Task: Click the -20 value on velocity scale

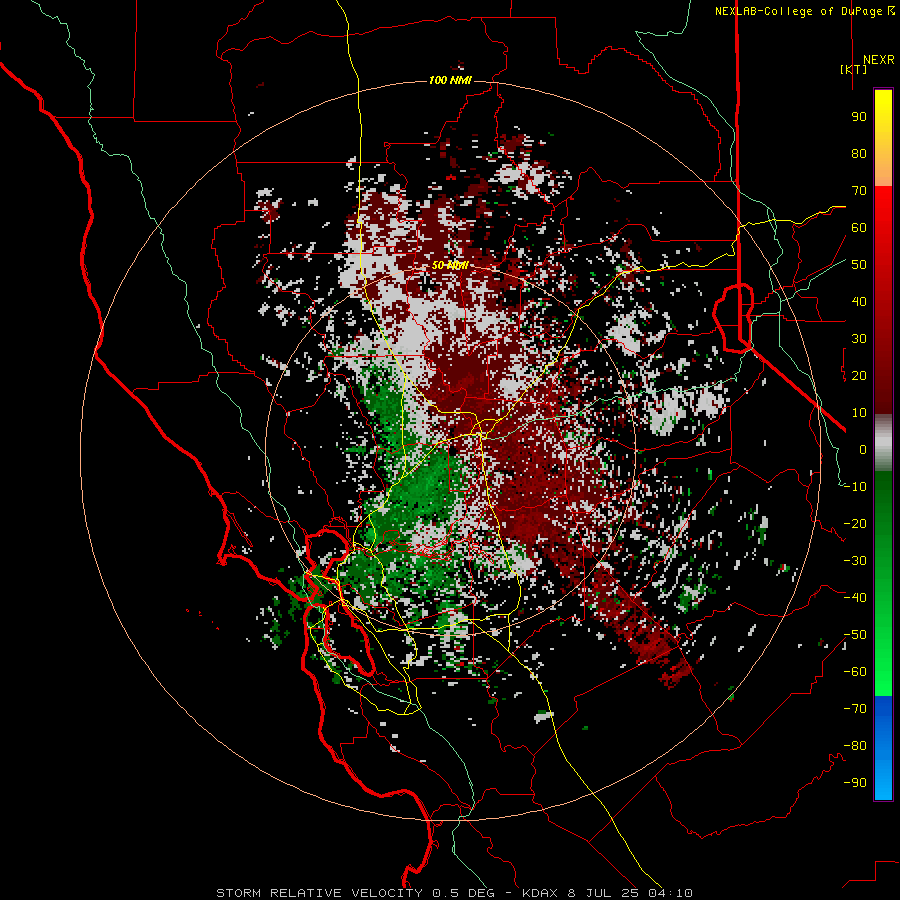Action: point(855,523)
